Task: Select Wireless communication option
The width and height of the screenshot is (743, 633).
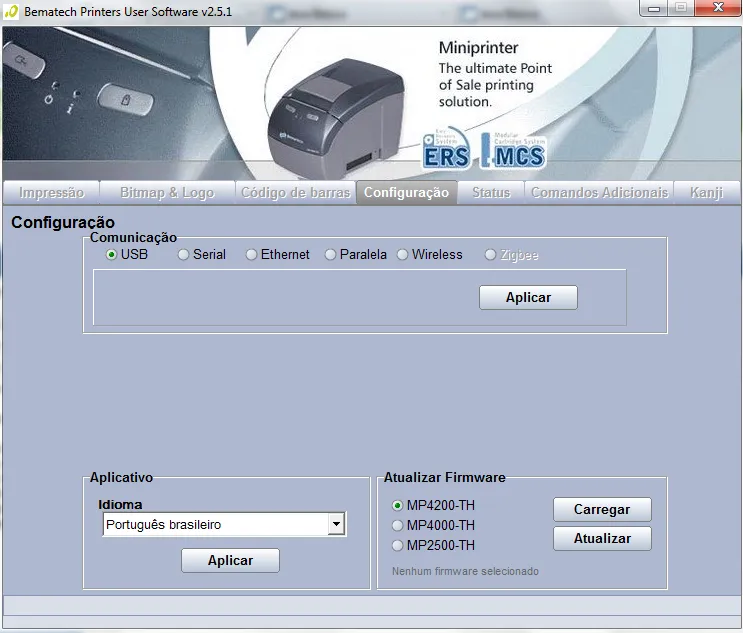Action: coord(402,255)
